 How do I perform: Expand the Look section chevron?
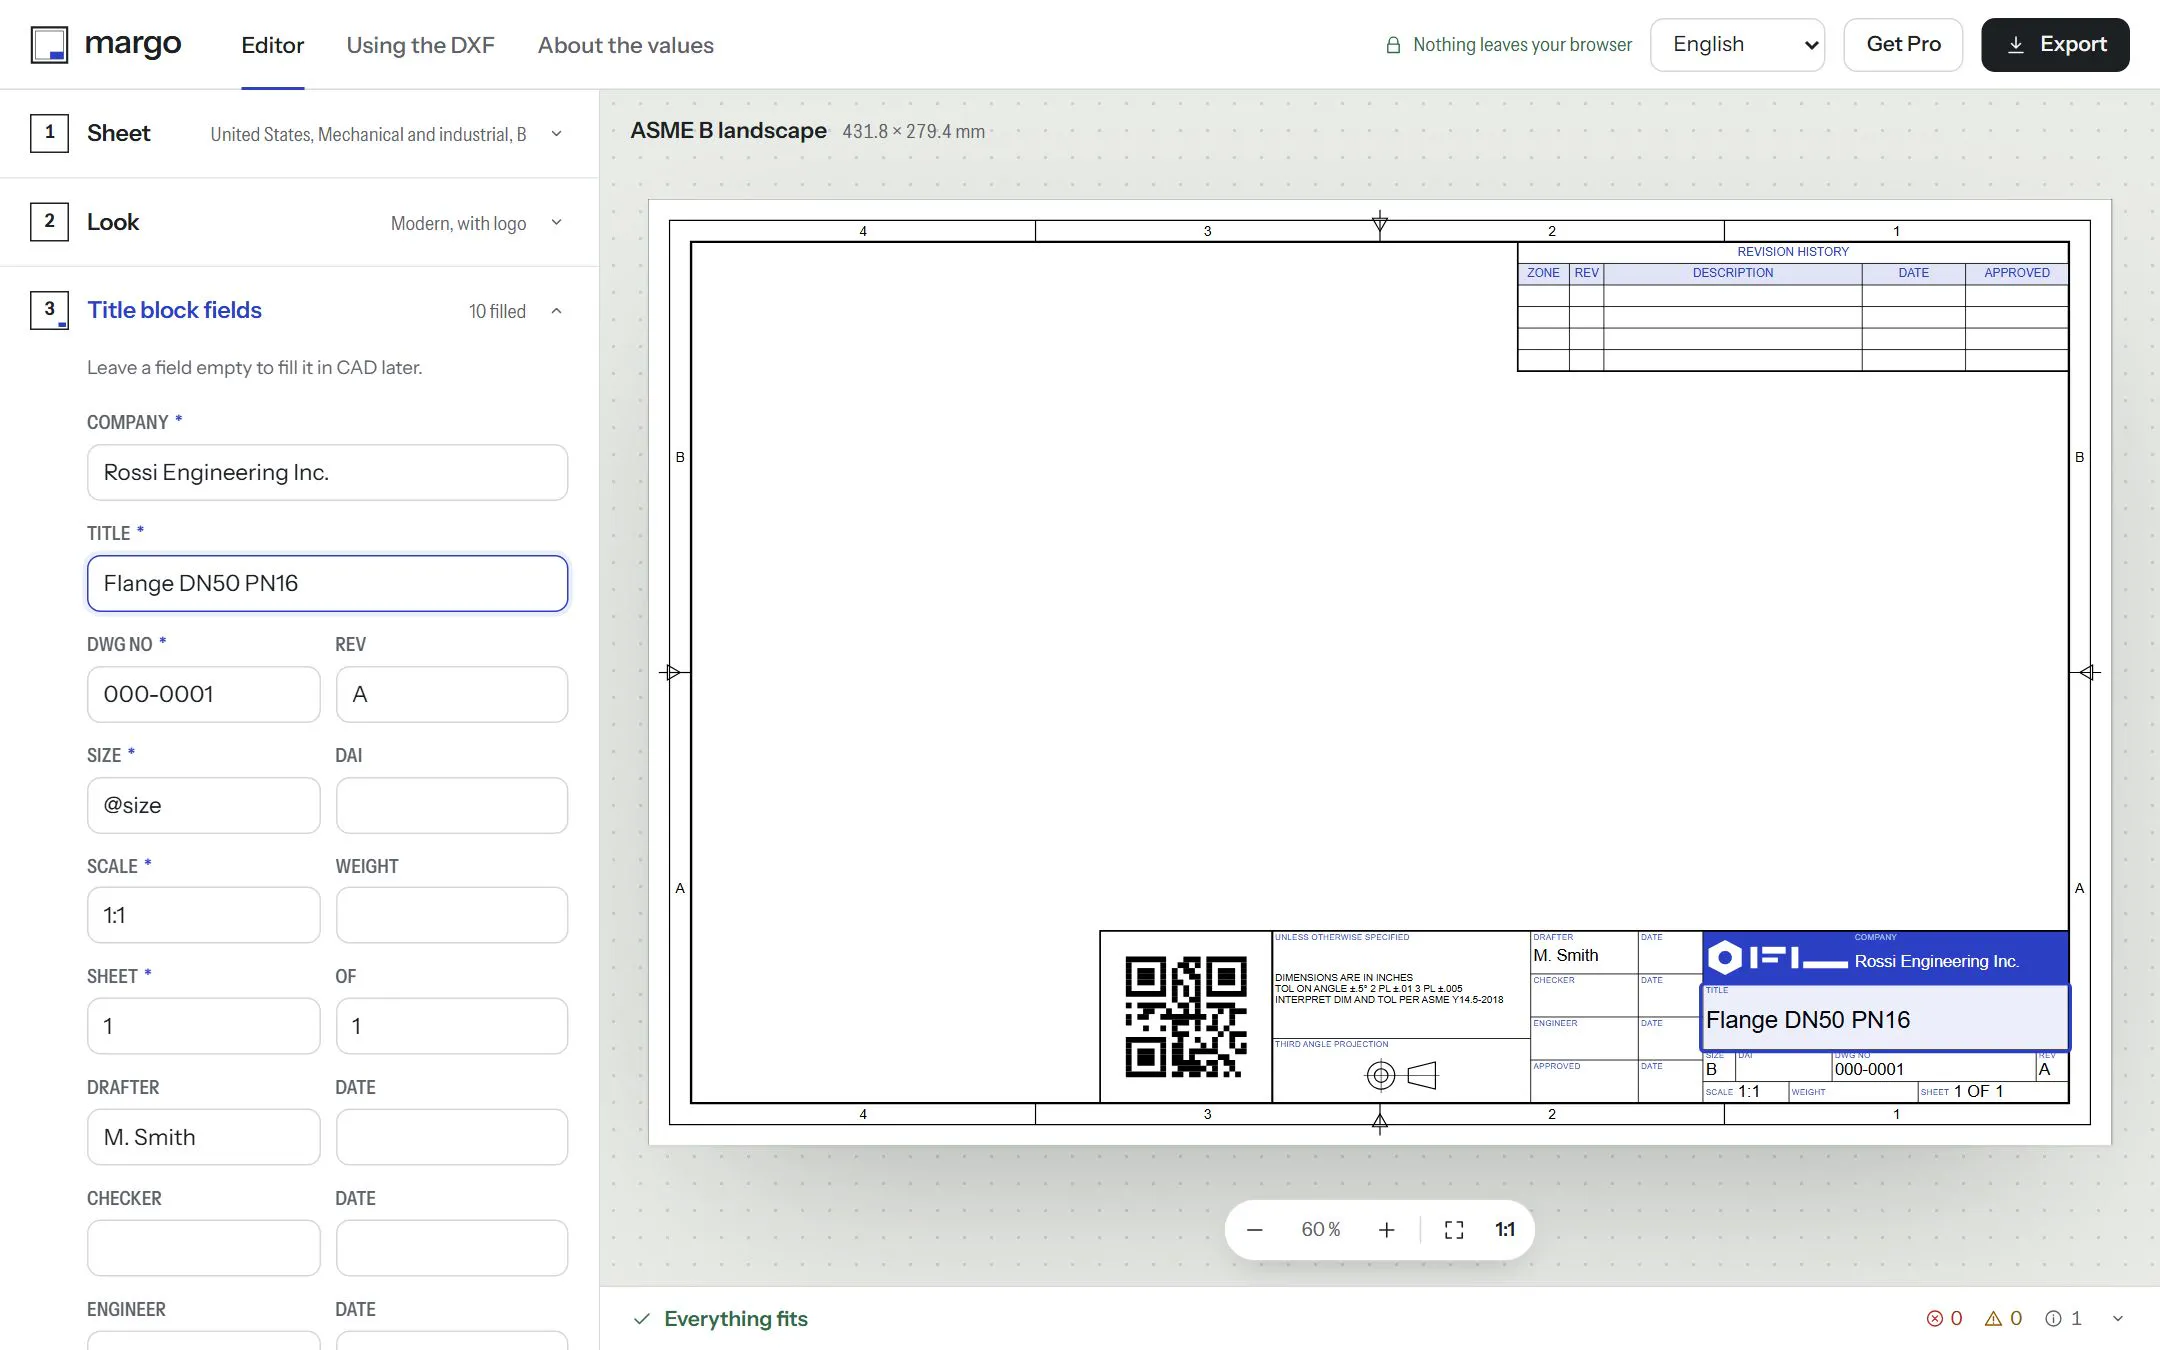click(x=557, y=223)
